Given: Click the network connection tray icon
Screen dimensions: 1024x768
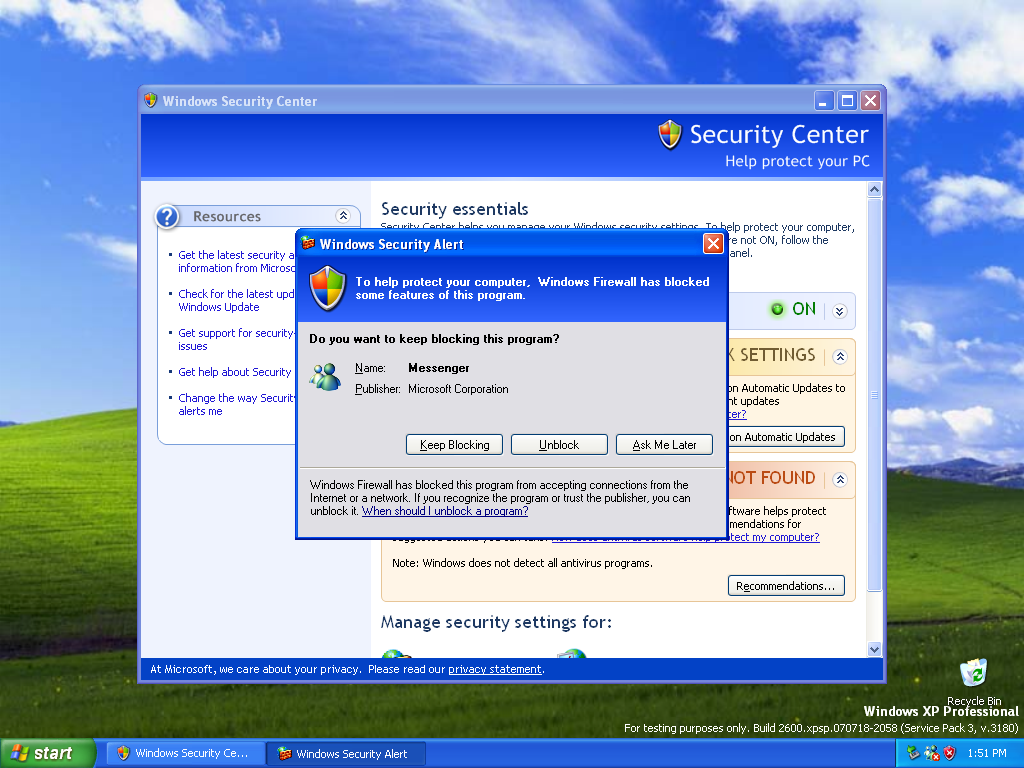Looking at the screenshot, I should (x=932, y=753).
